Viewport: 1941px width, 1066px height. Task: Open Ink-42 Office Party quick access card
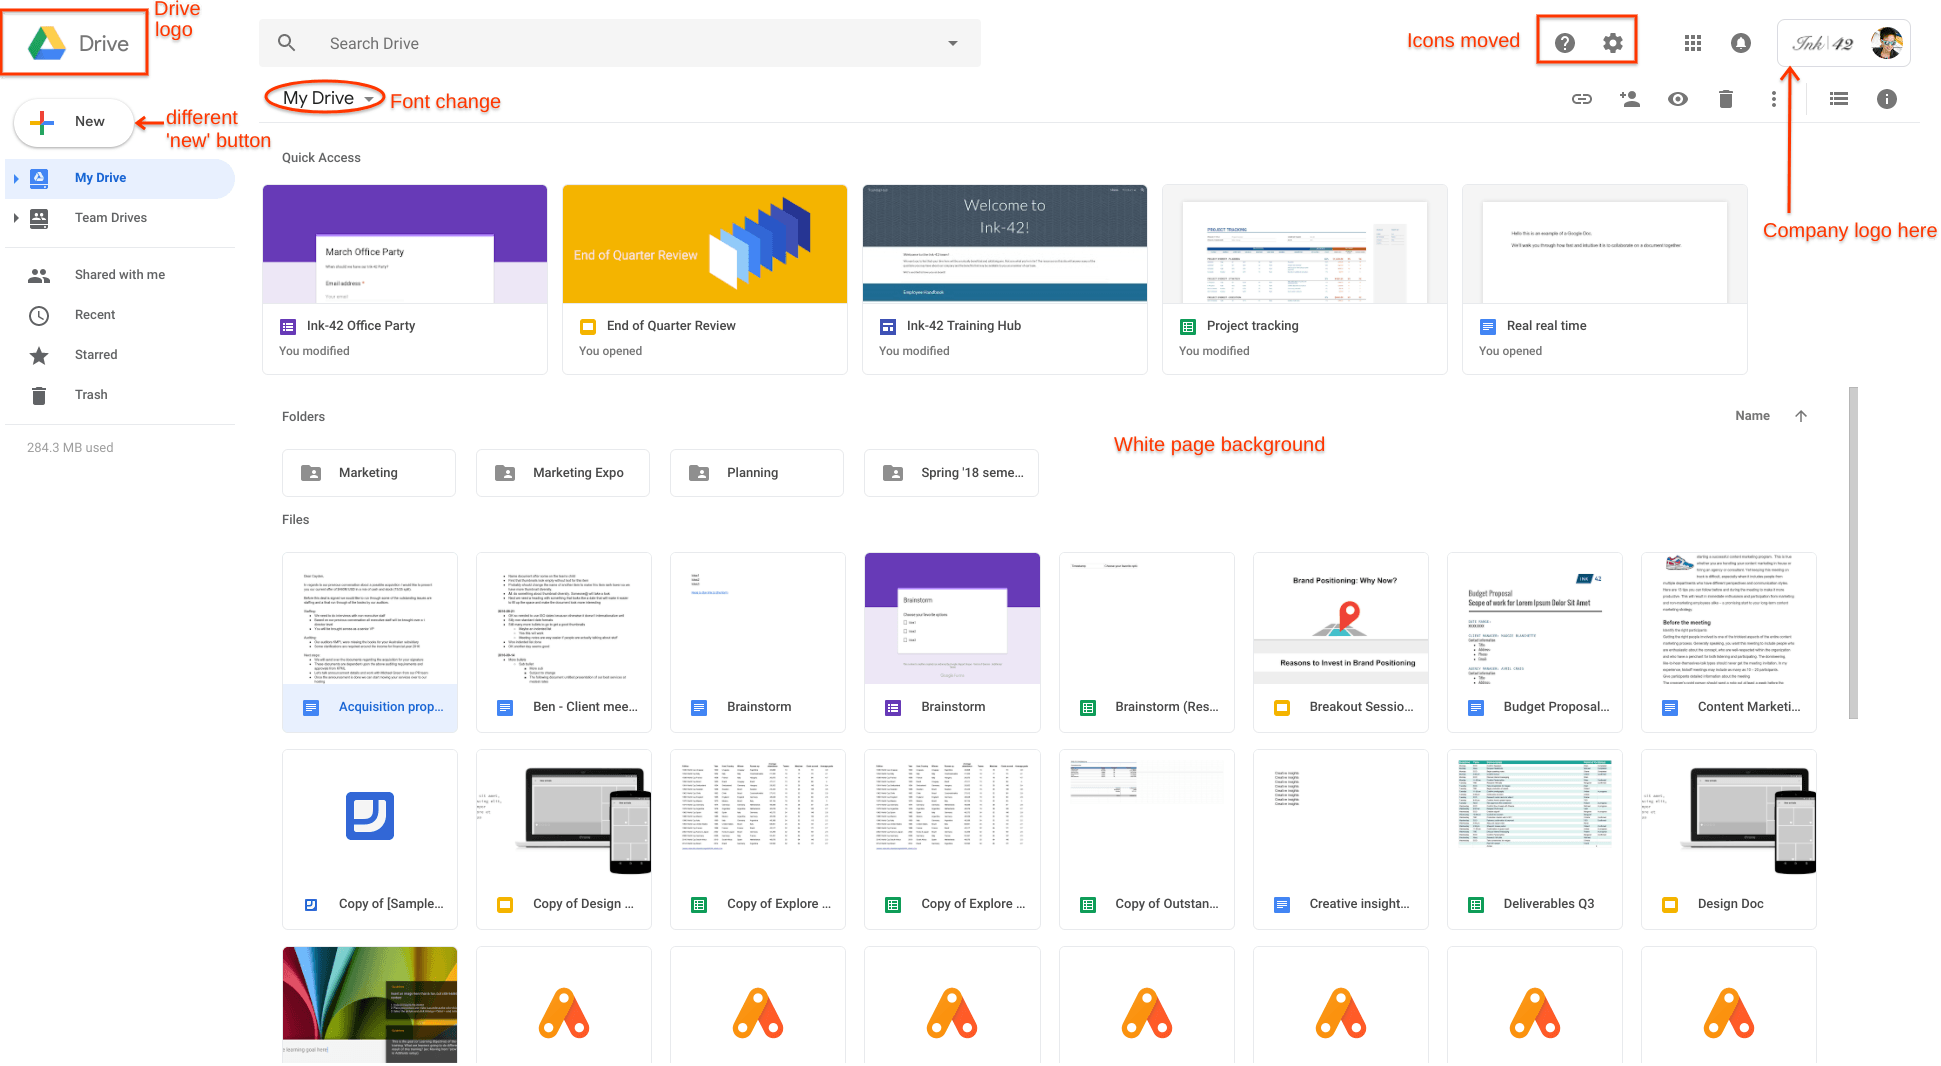point(405,279)
